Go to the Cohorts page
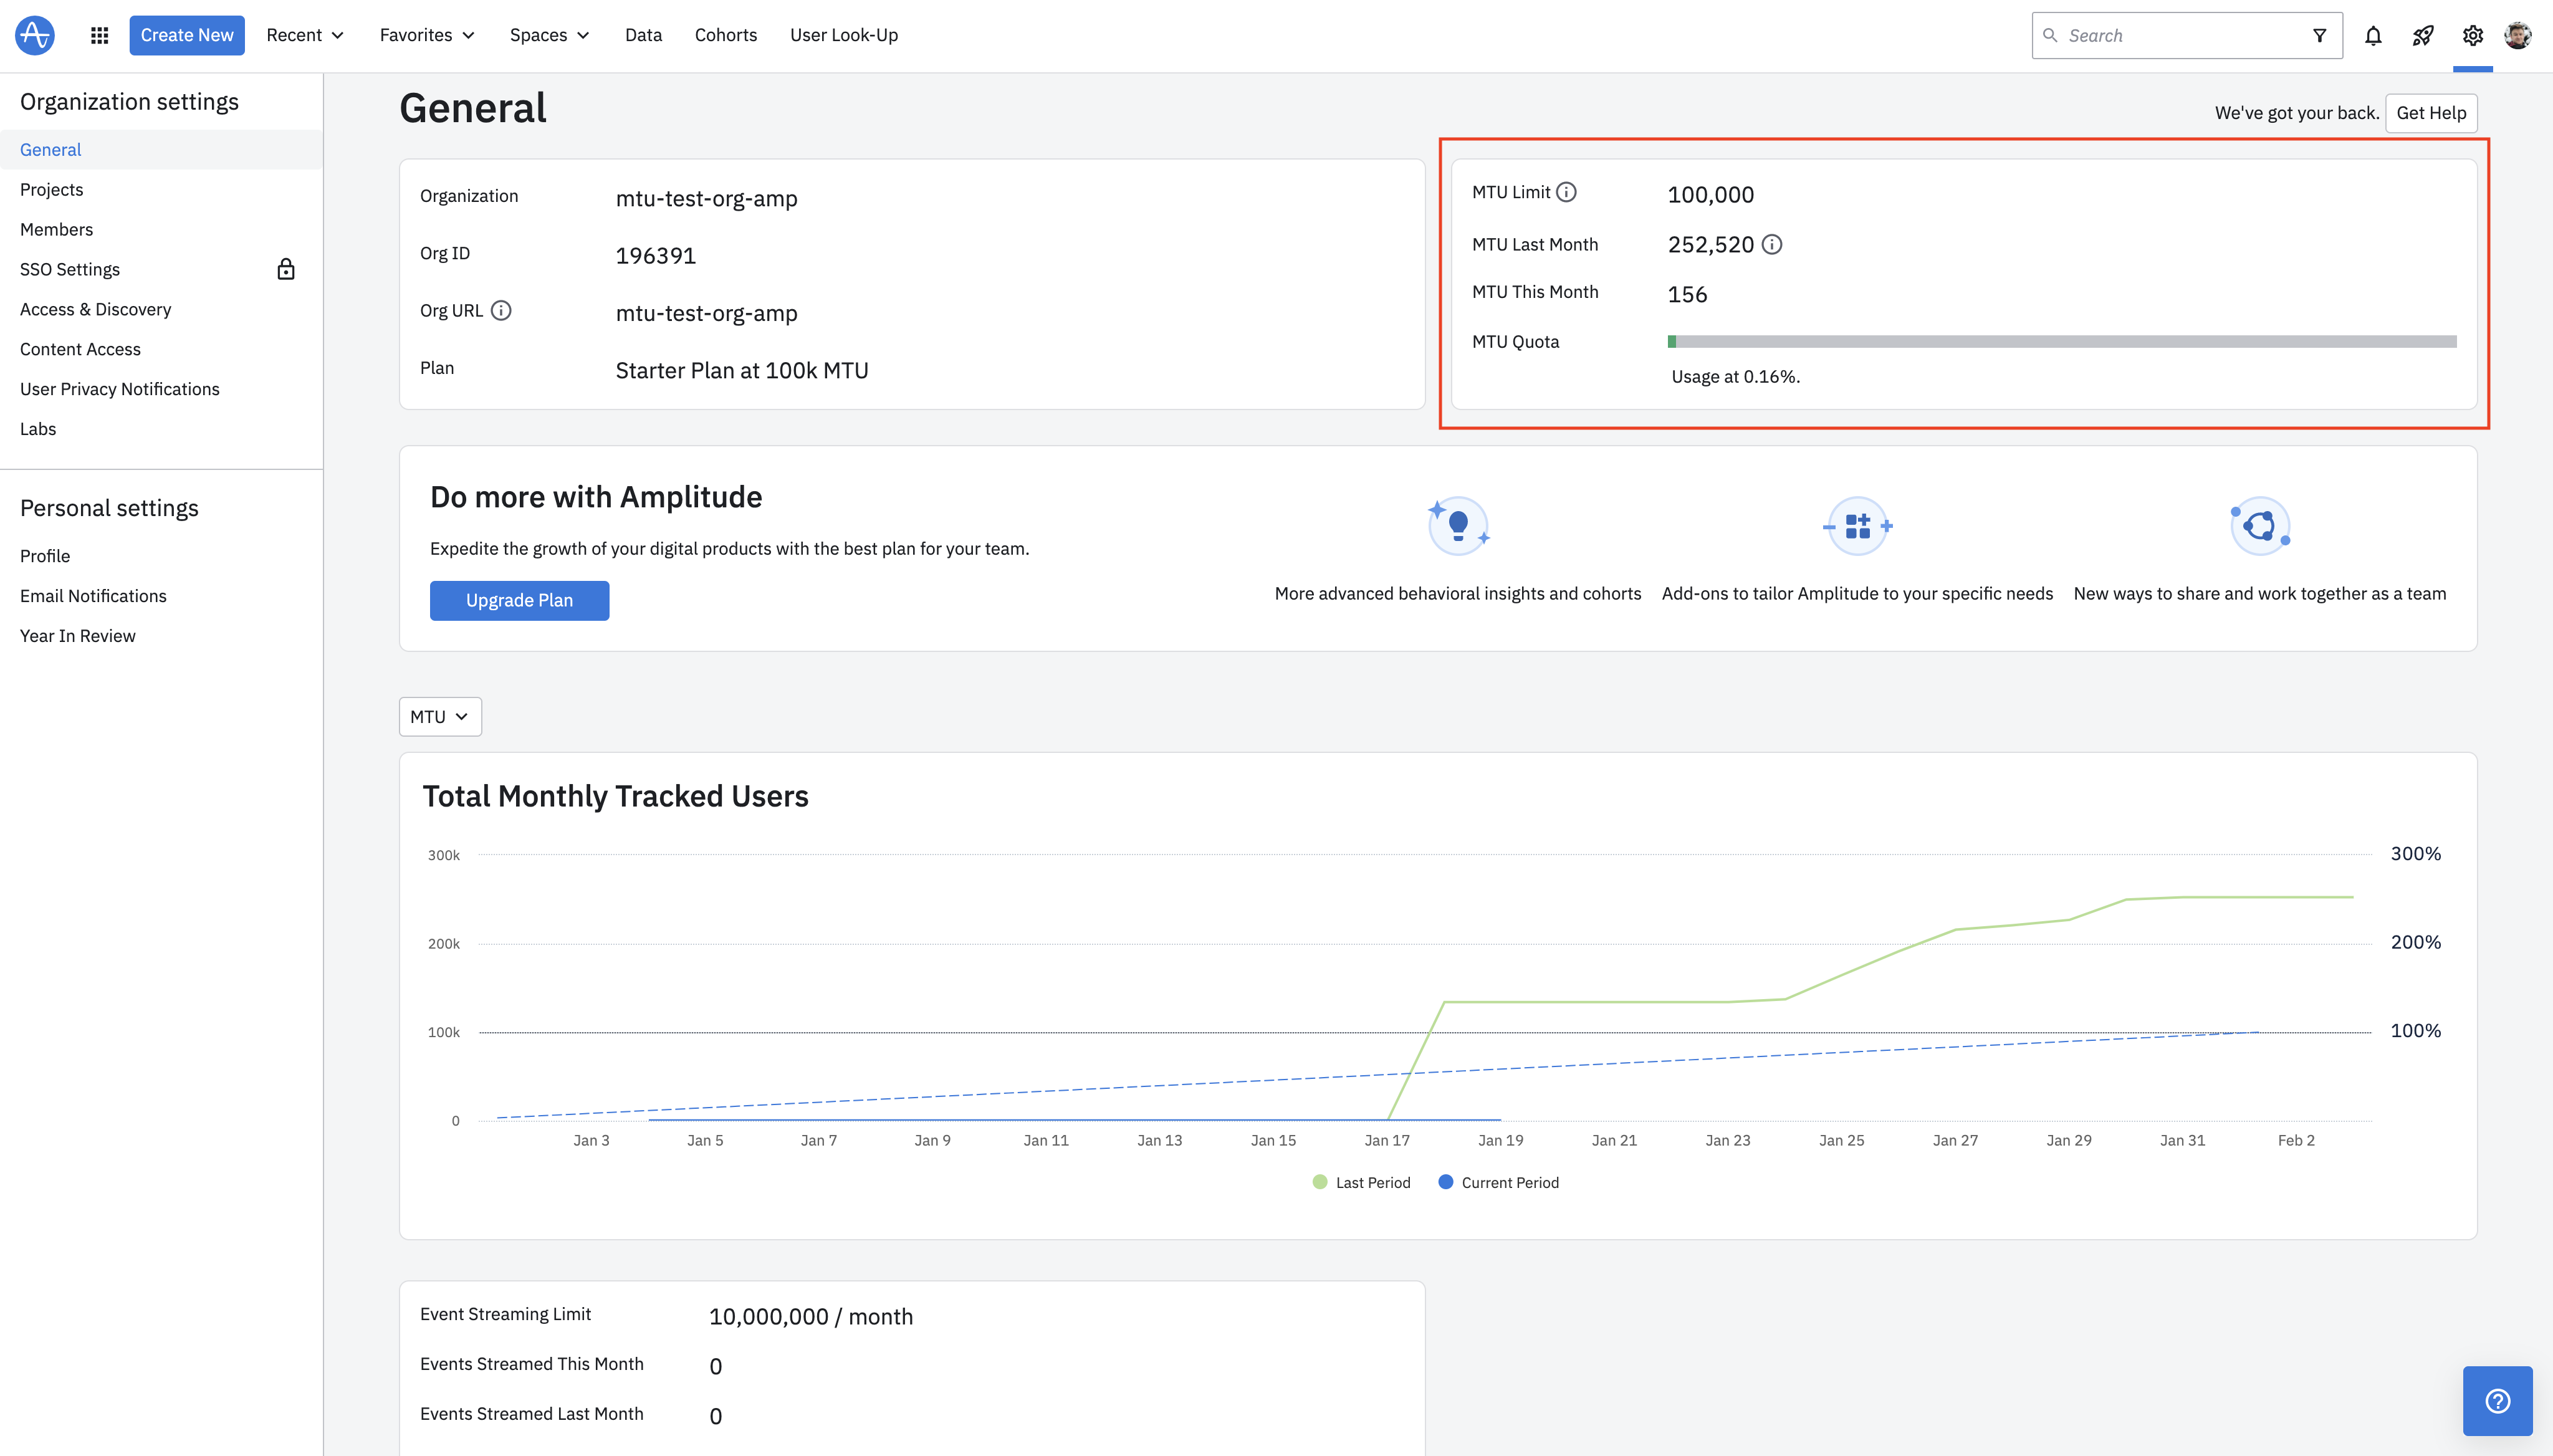Screen dimensions: 2553x1456 pos(726,35)
